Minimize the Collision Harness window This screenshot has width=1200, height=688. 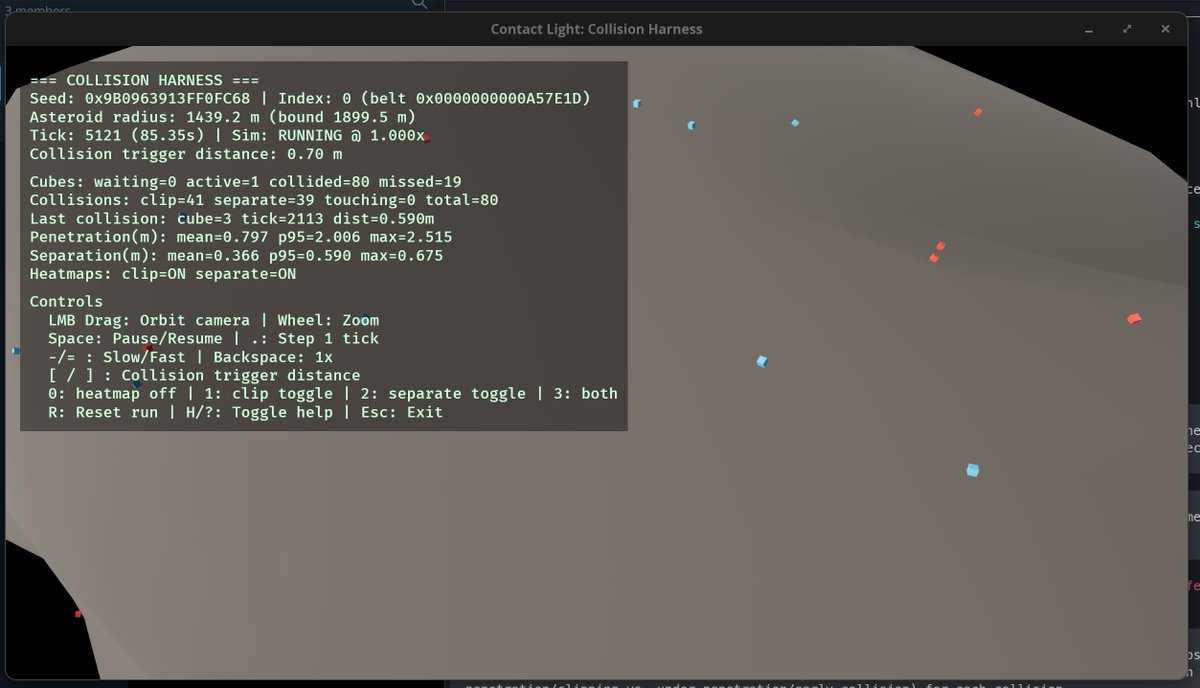click(1090, 29)
